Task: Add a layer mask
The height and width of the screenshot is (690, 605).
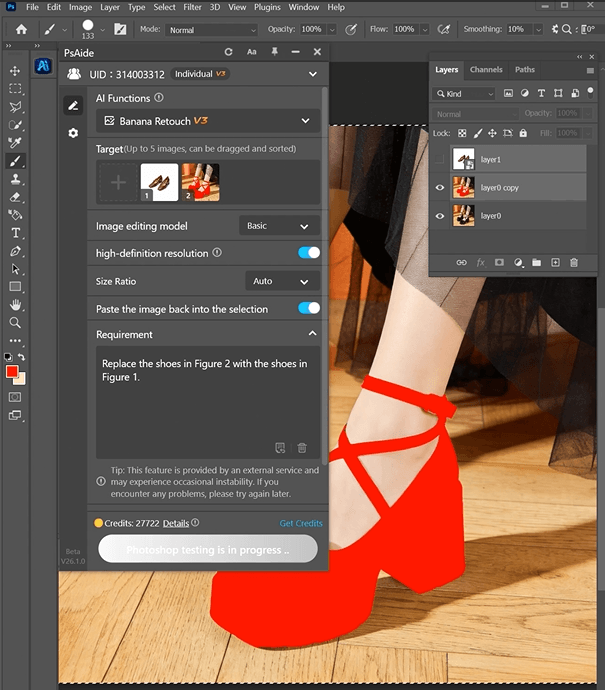Action: 499,263
